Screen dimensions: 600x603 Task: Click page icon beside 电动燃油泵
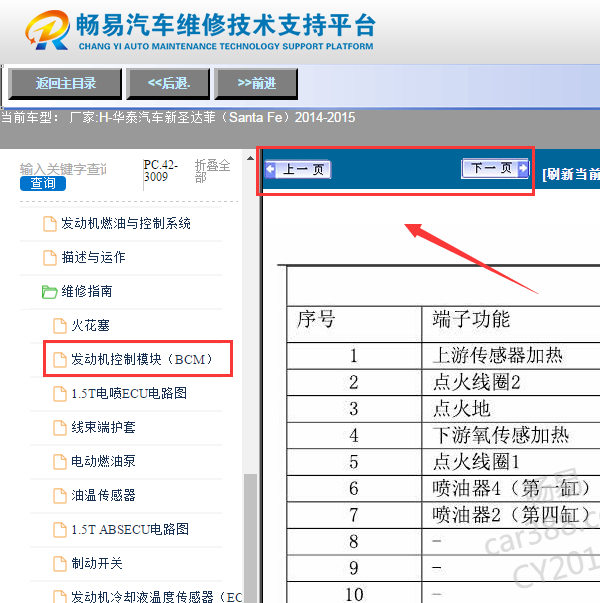pyautogui.click(x=60, y=461)
